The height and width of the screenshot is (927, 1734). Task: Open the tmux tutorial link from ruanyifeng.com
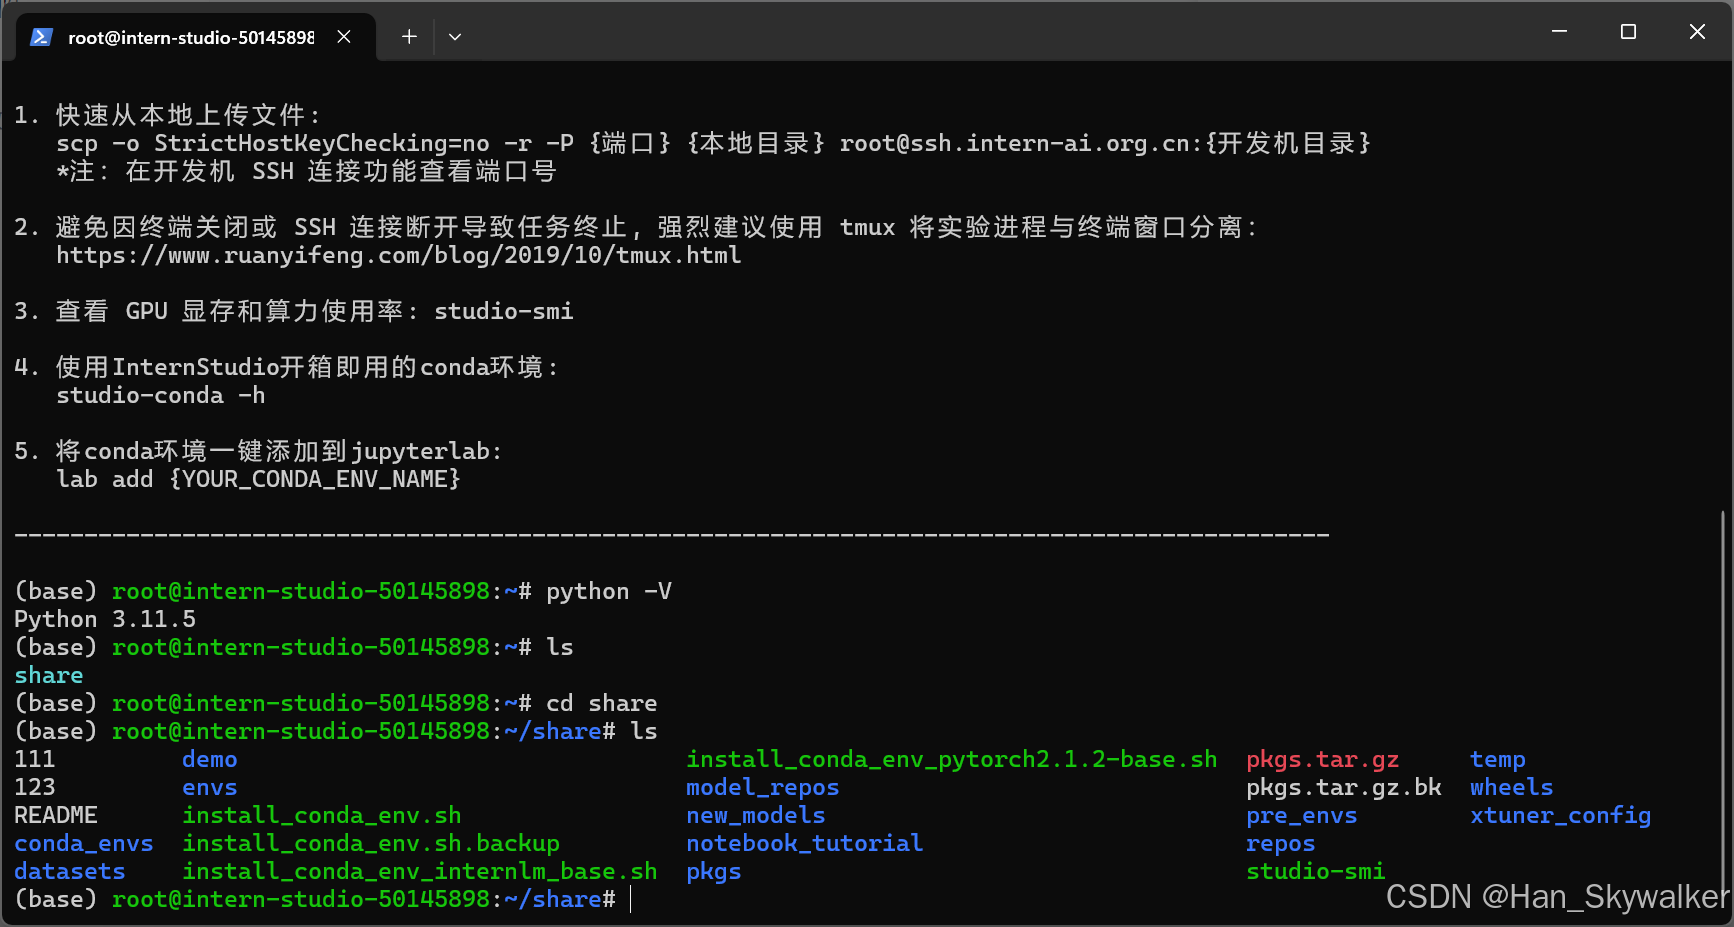pyautogui.click(x=398, y=255)
